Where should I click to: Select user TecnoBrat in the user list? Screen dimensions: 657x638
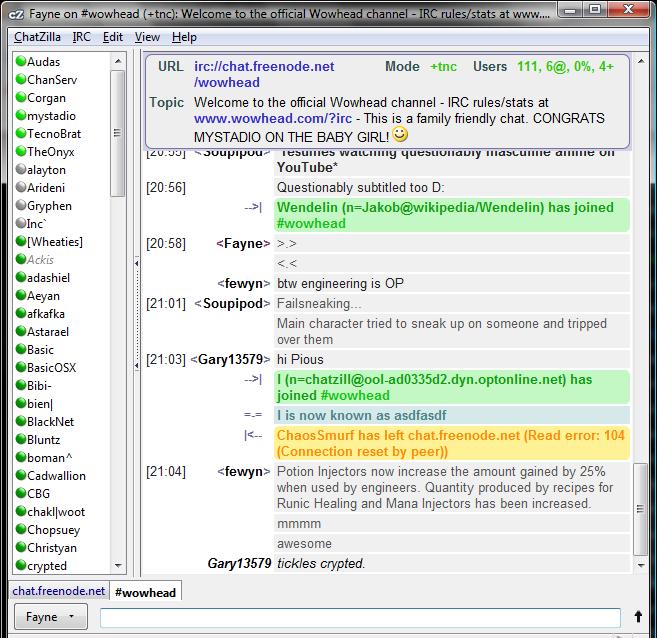click(54, 134)
